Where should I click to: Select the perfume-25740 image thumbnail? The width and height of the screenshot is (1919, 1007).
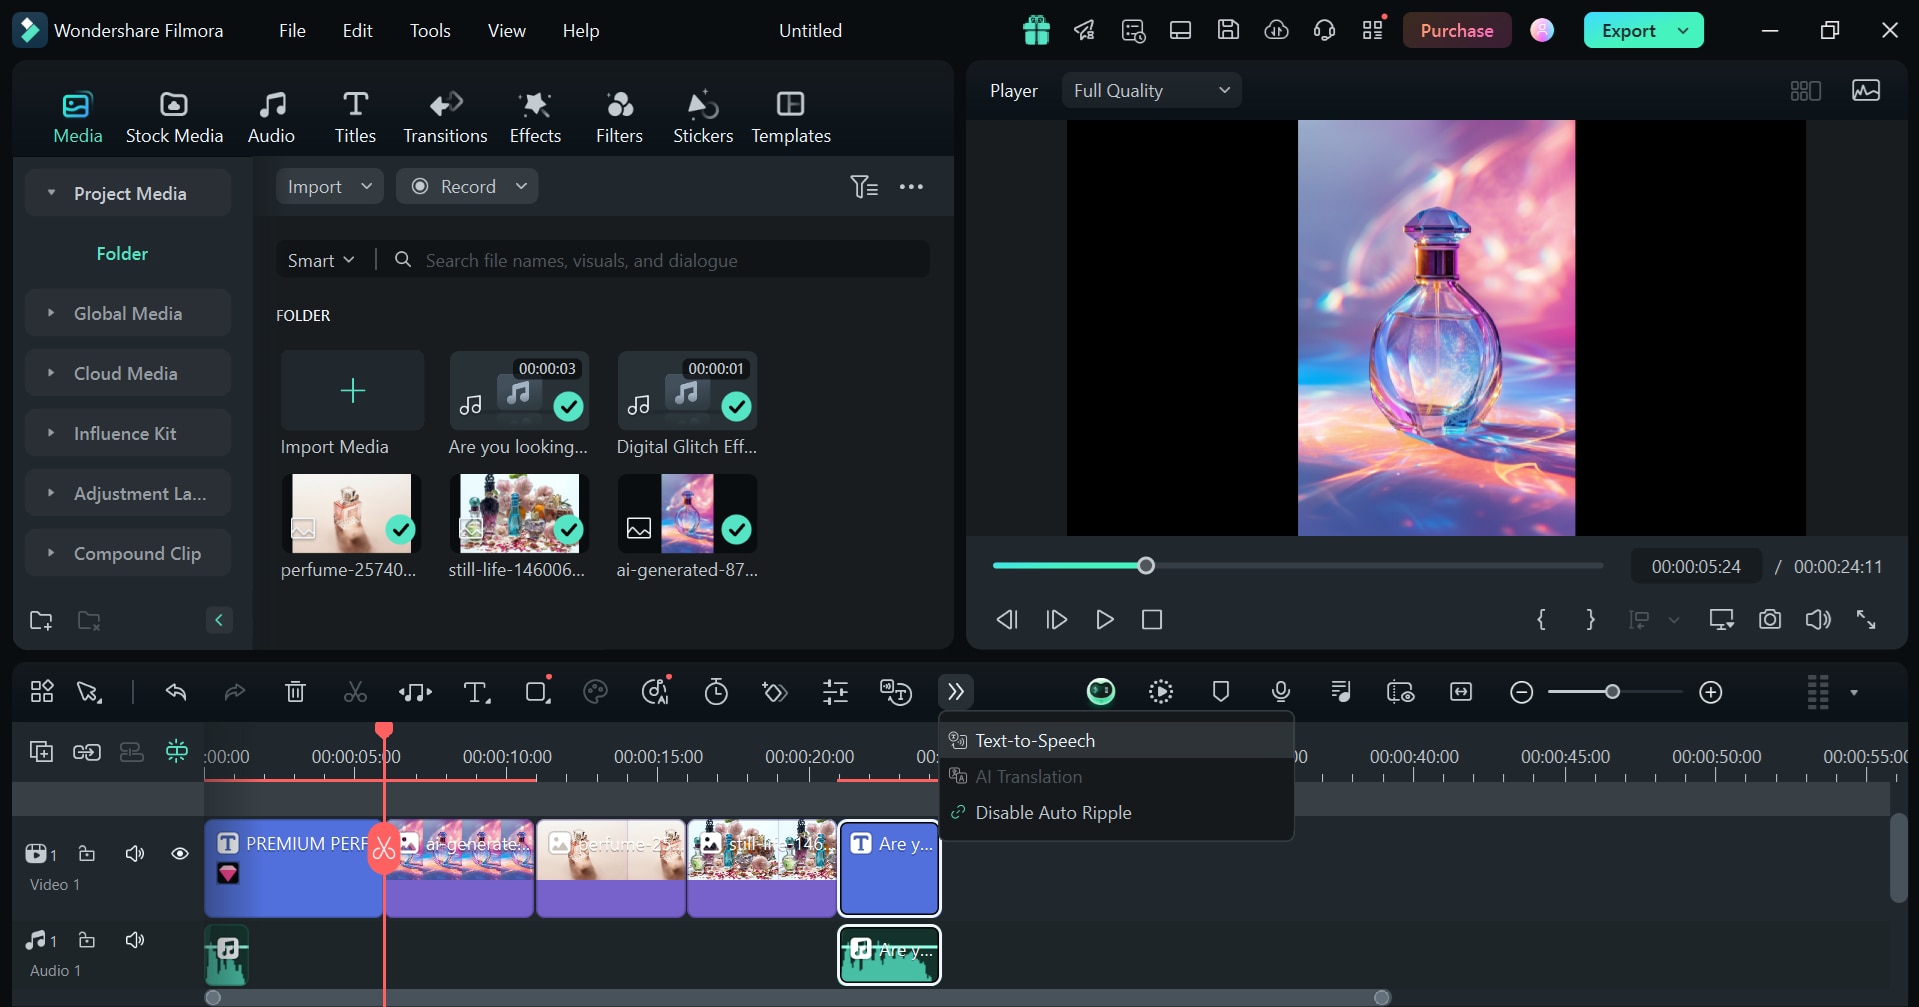tap(351, 513)
